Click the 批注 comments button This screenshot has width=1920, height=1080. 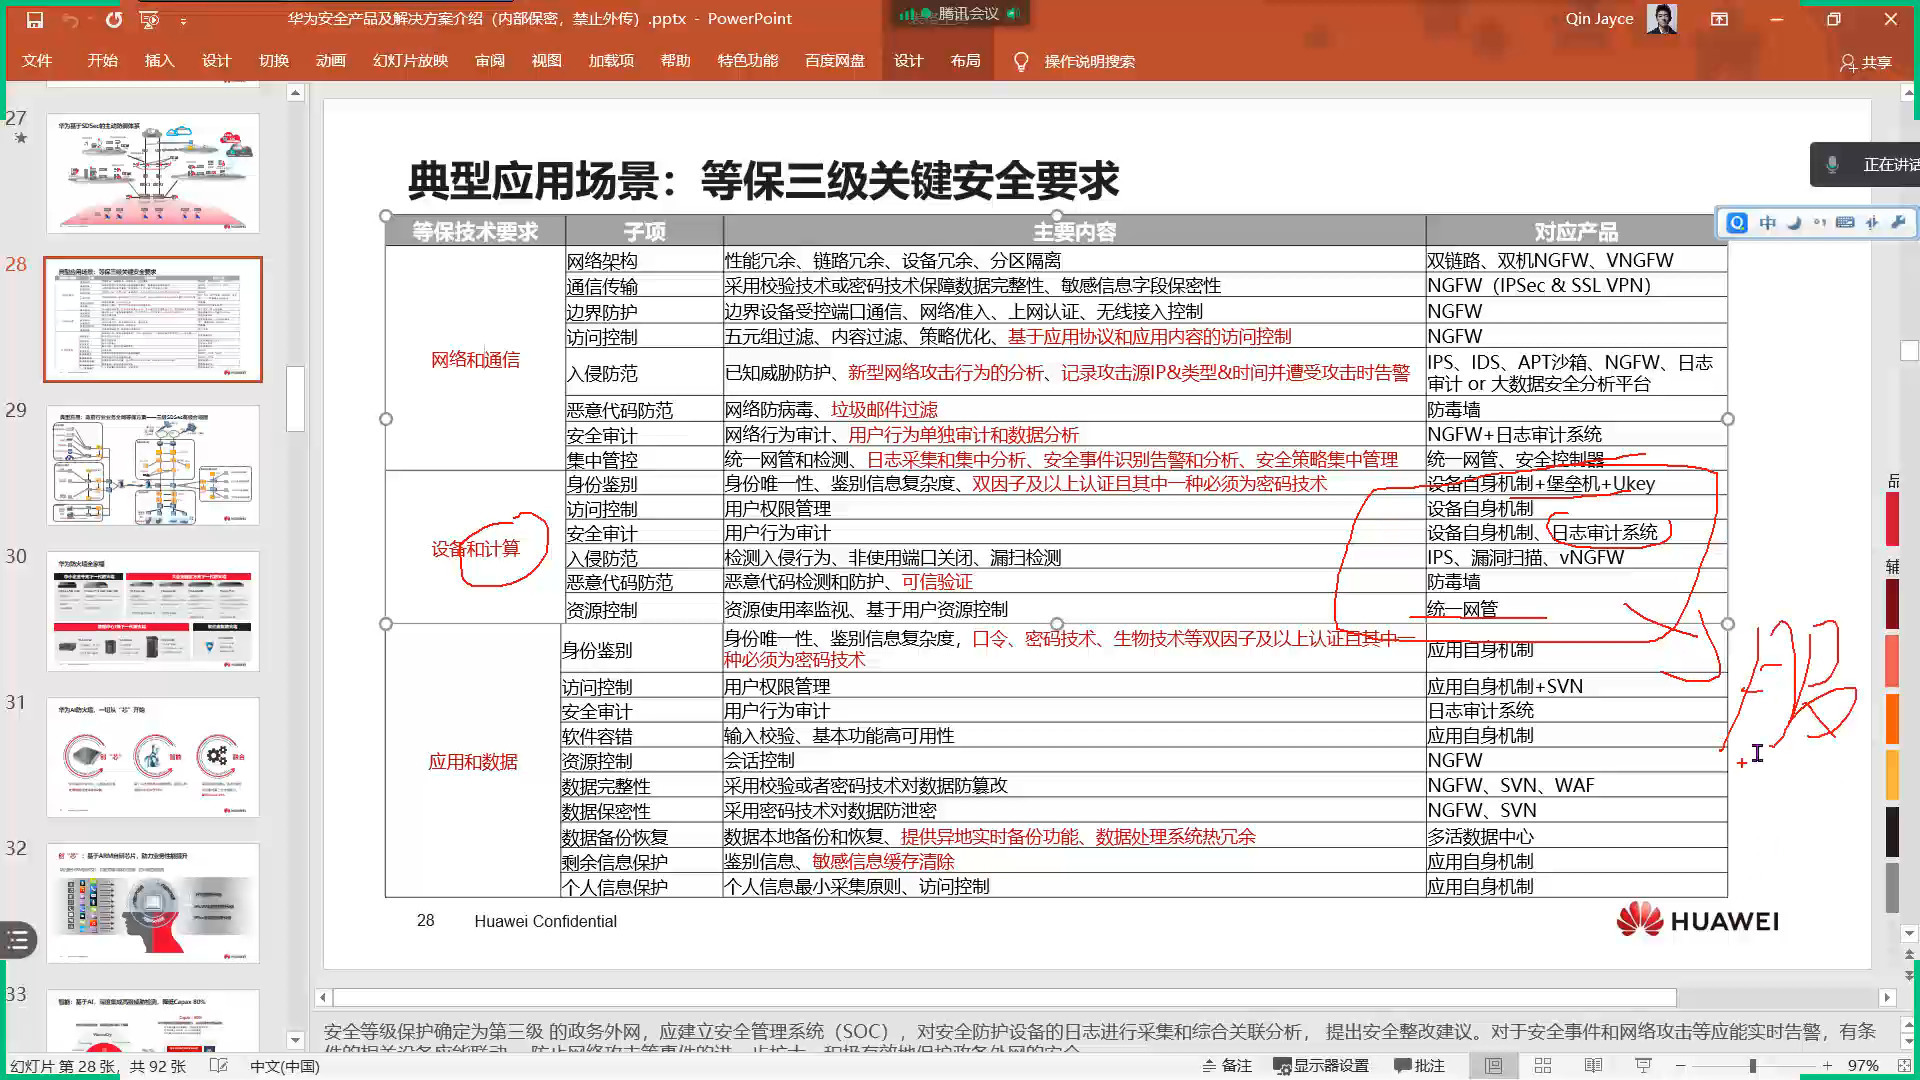click(1420, 1066)
